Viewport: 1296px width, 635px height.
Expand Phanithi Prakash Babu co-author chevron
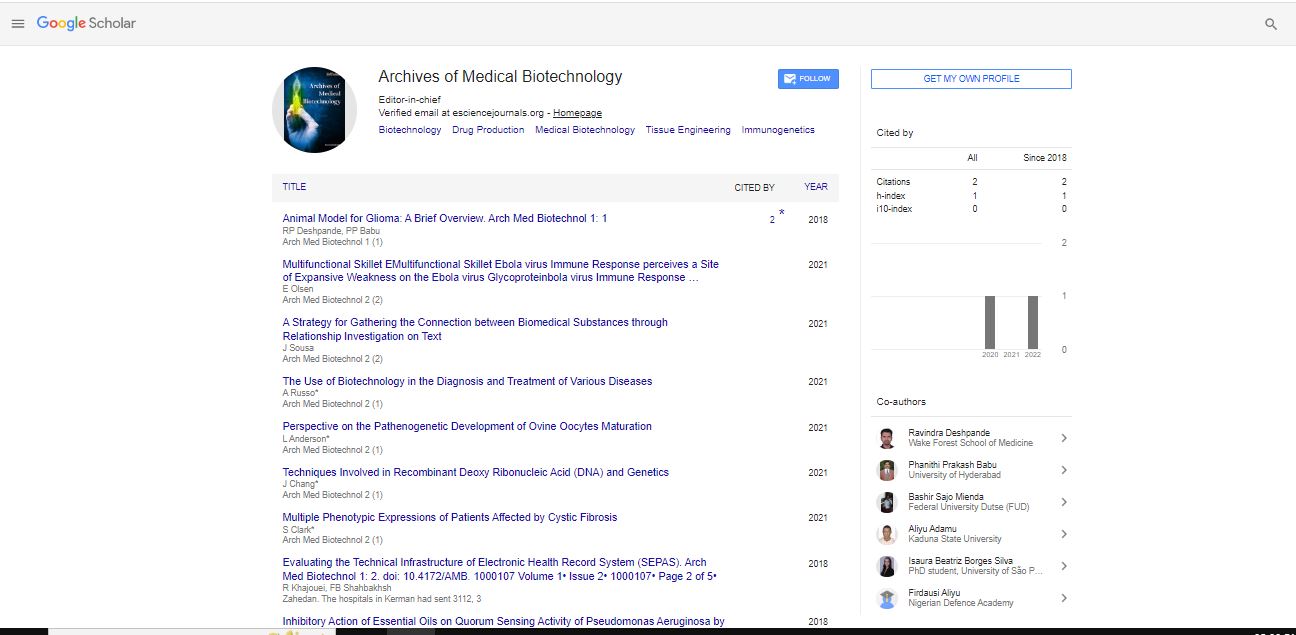click(x=1064, y=470)
